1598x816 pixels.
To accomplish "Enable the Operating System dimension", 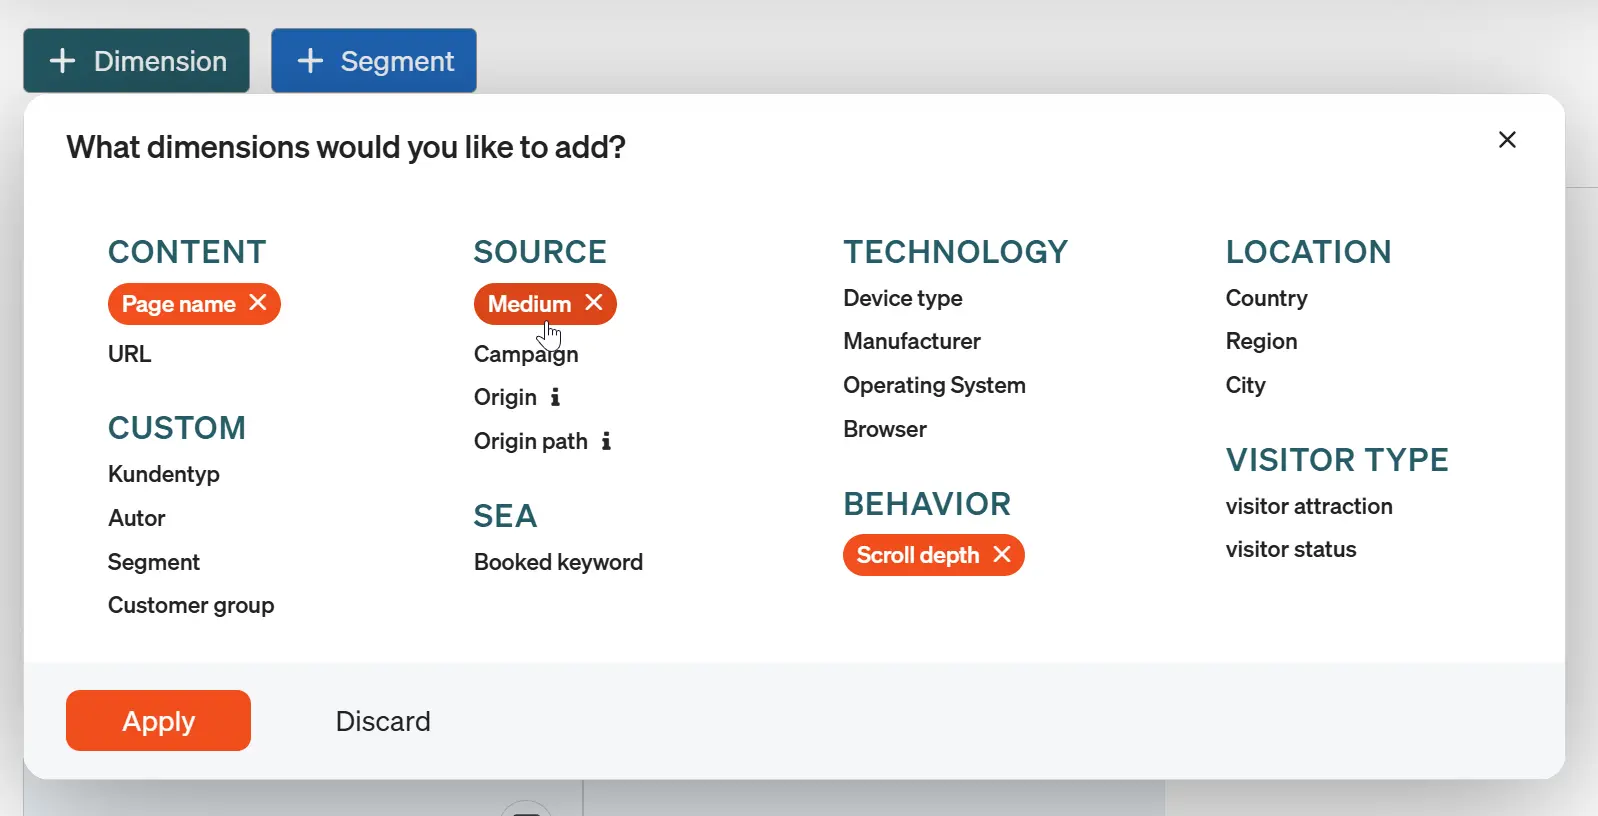I will [934, 385].
